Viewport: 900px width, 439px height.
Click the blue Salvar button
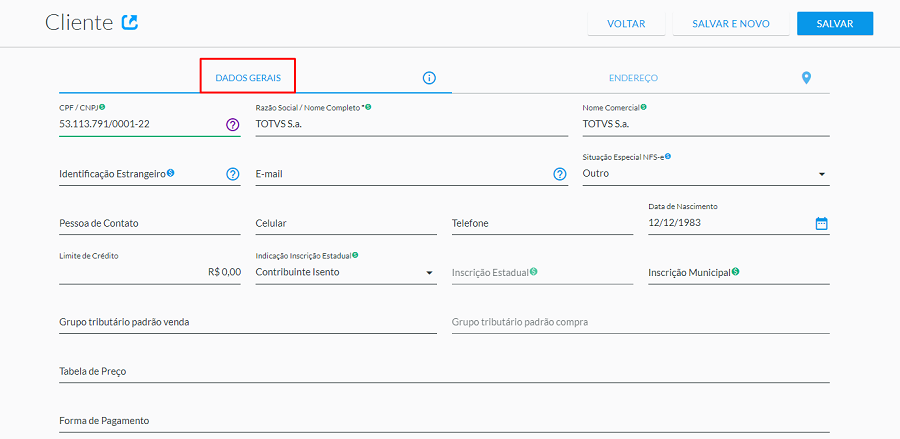click(x=835, y=24)
